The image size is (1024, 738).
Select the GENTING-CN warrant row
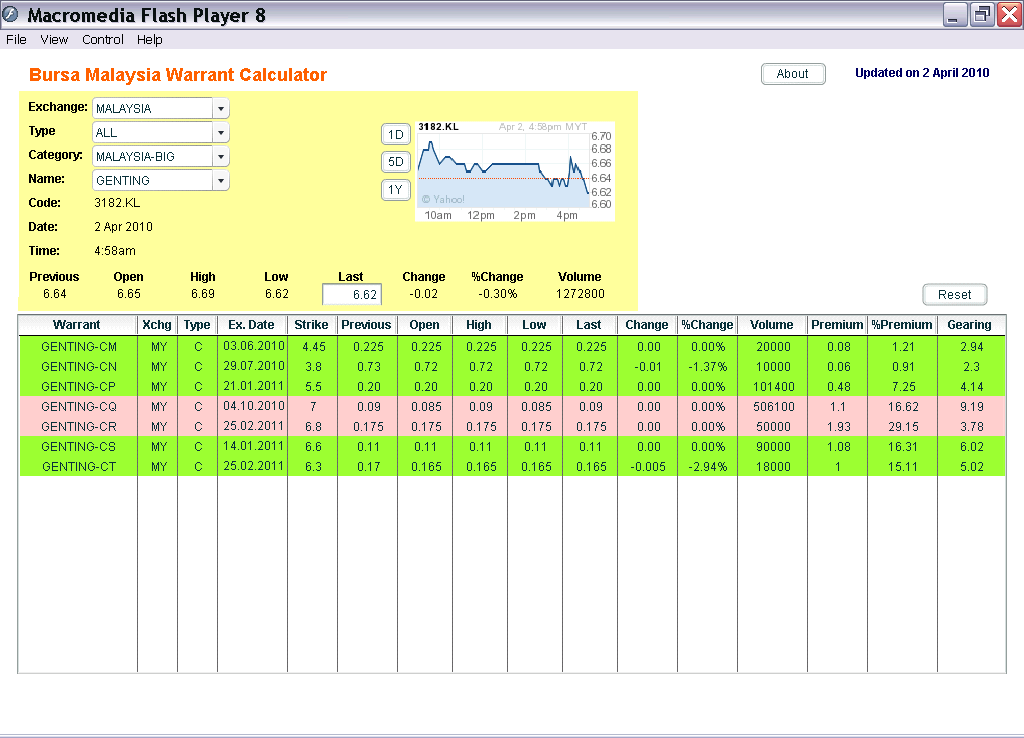pyautogui.click(x=512, y=367)
